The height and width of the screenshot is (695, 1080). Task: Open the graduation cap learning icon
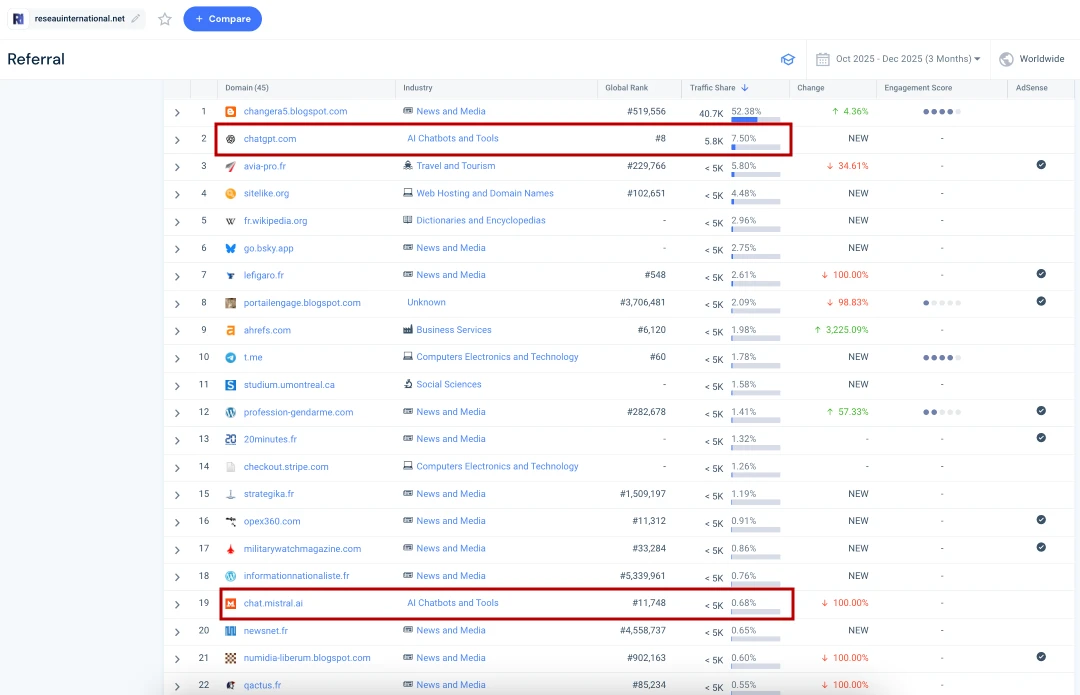(x=788, y=59)
